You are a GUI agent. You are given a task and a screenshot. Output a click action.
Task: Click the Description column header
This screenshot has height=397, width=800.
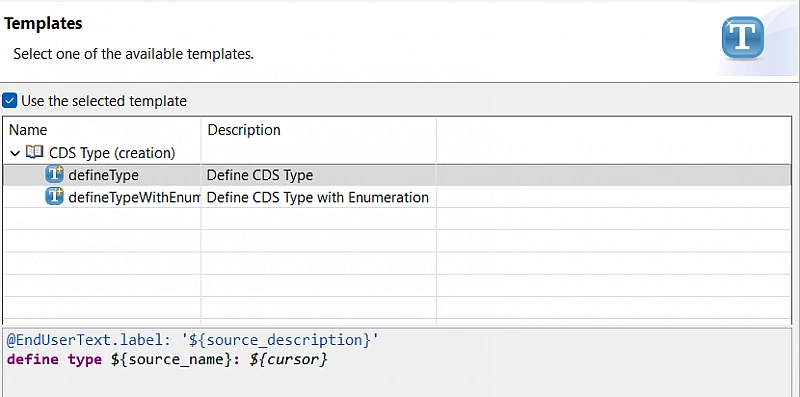(x=319, y=130)
